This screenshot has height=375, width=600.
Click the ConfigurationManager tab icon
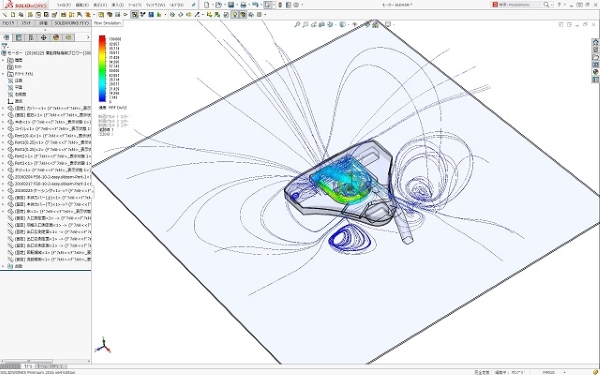(x=31, y=38)
